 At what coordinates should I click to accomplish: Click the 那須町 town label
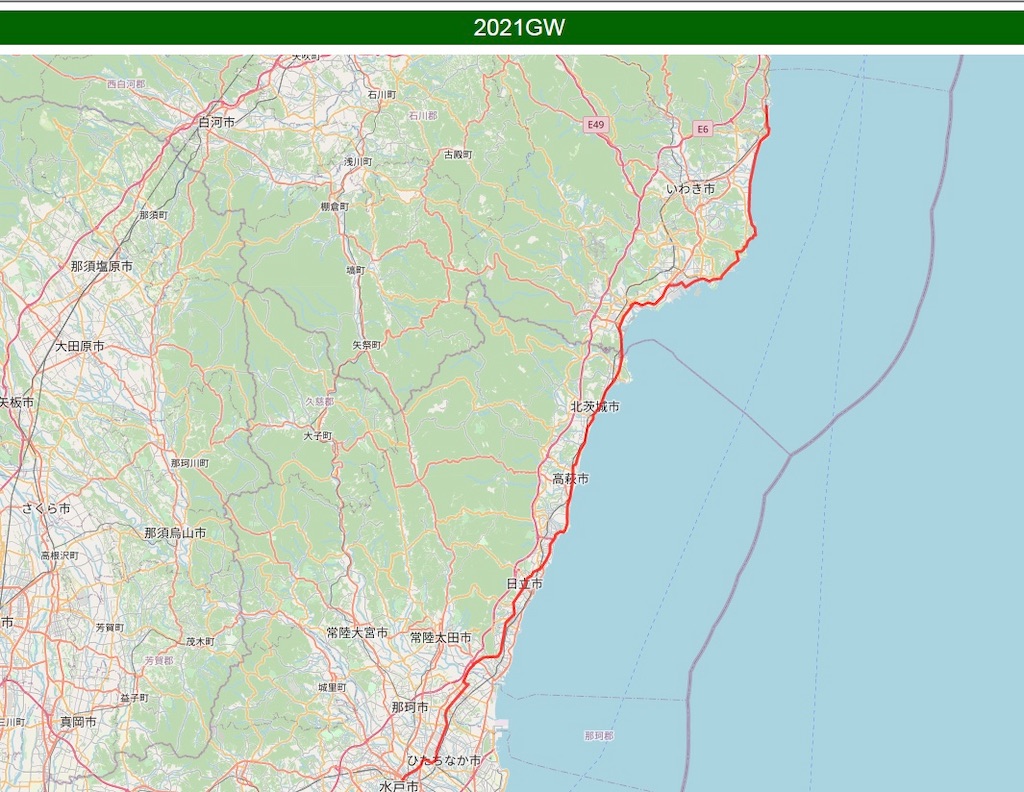point(153,215)
